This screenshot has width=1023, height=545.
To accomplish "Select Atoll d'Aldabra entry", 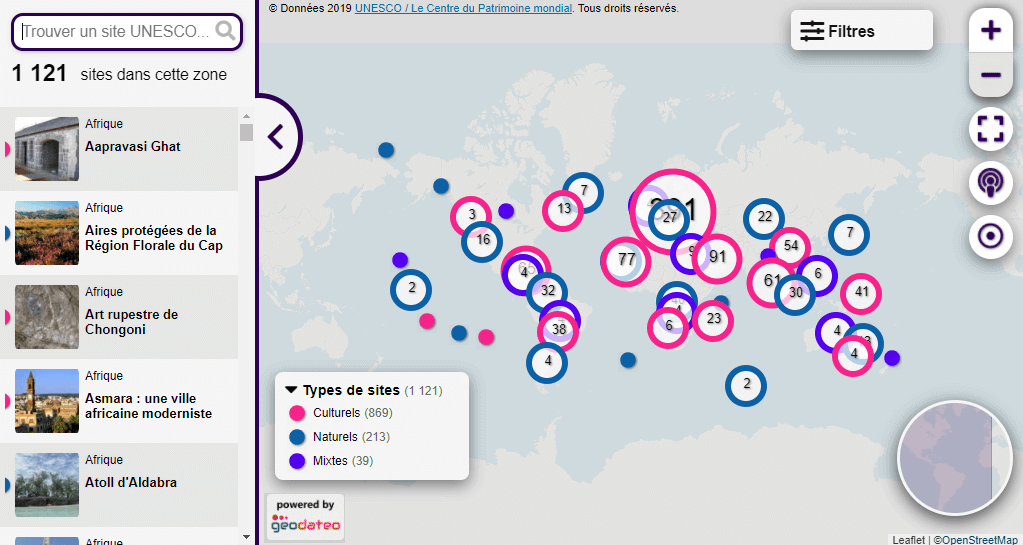I will click(119, 485).
